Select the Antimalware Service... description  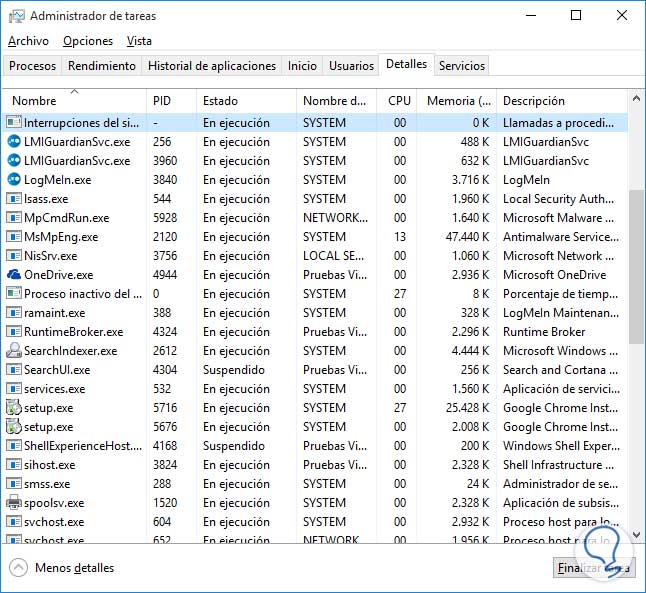pos(561,237)
